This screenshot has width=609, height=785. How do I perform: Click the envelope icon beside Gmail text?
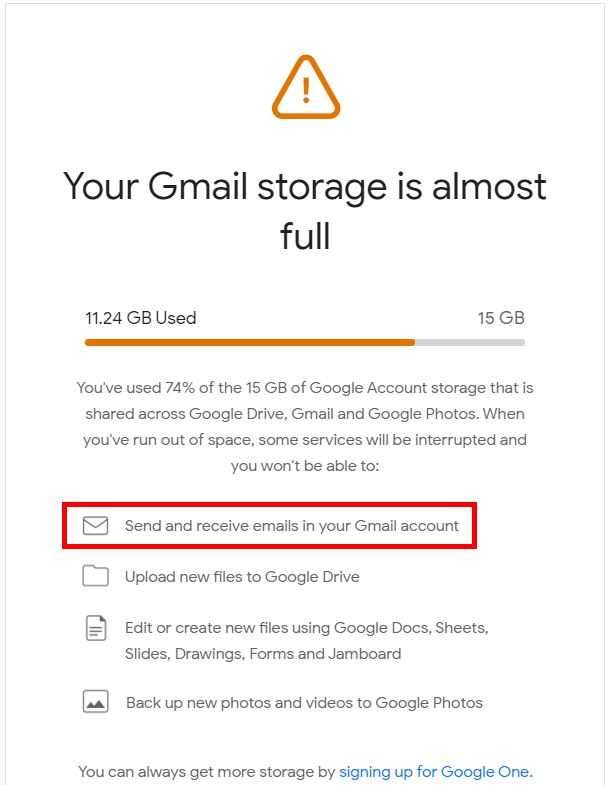(95, 525)
